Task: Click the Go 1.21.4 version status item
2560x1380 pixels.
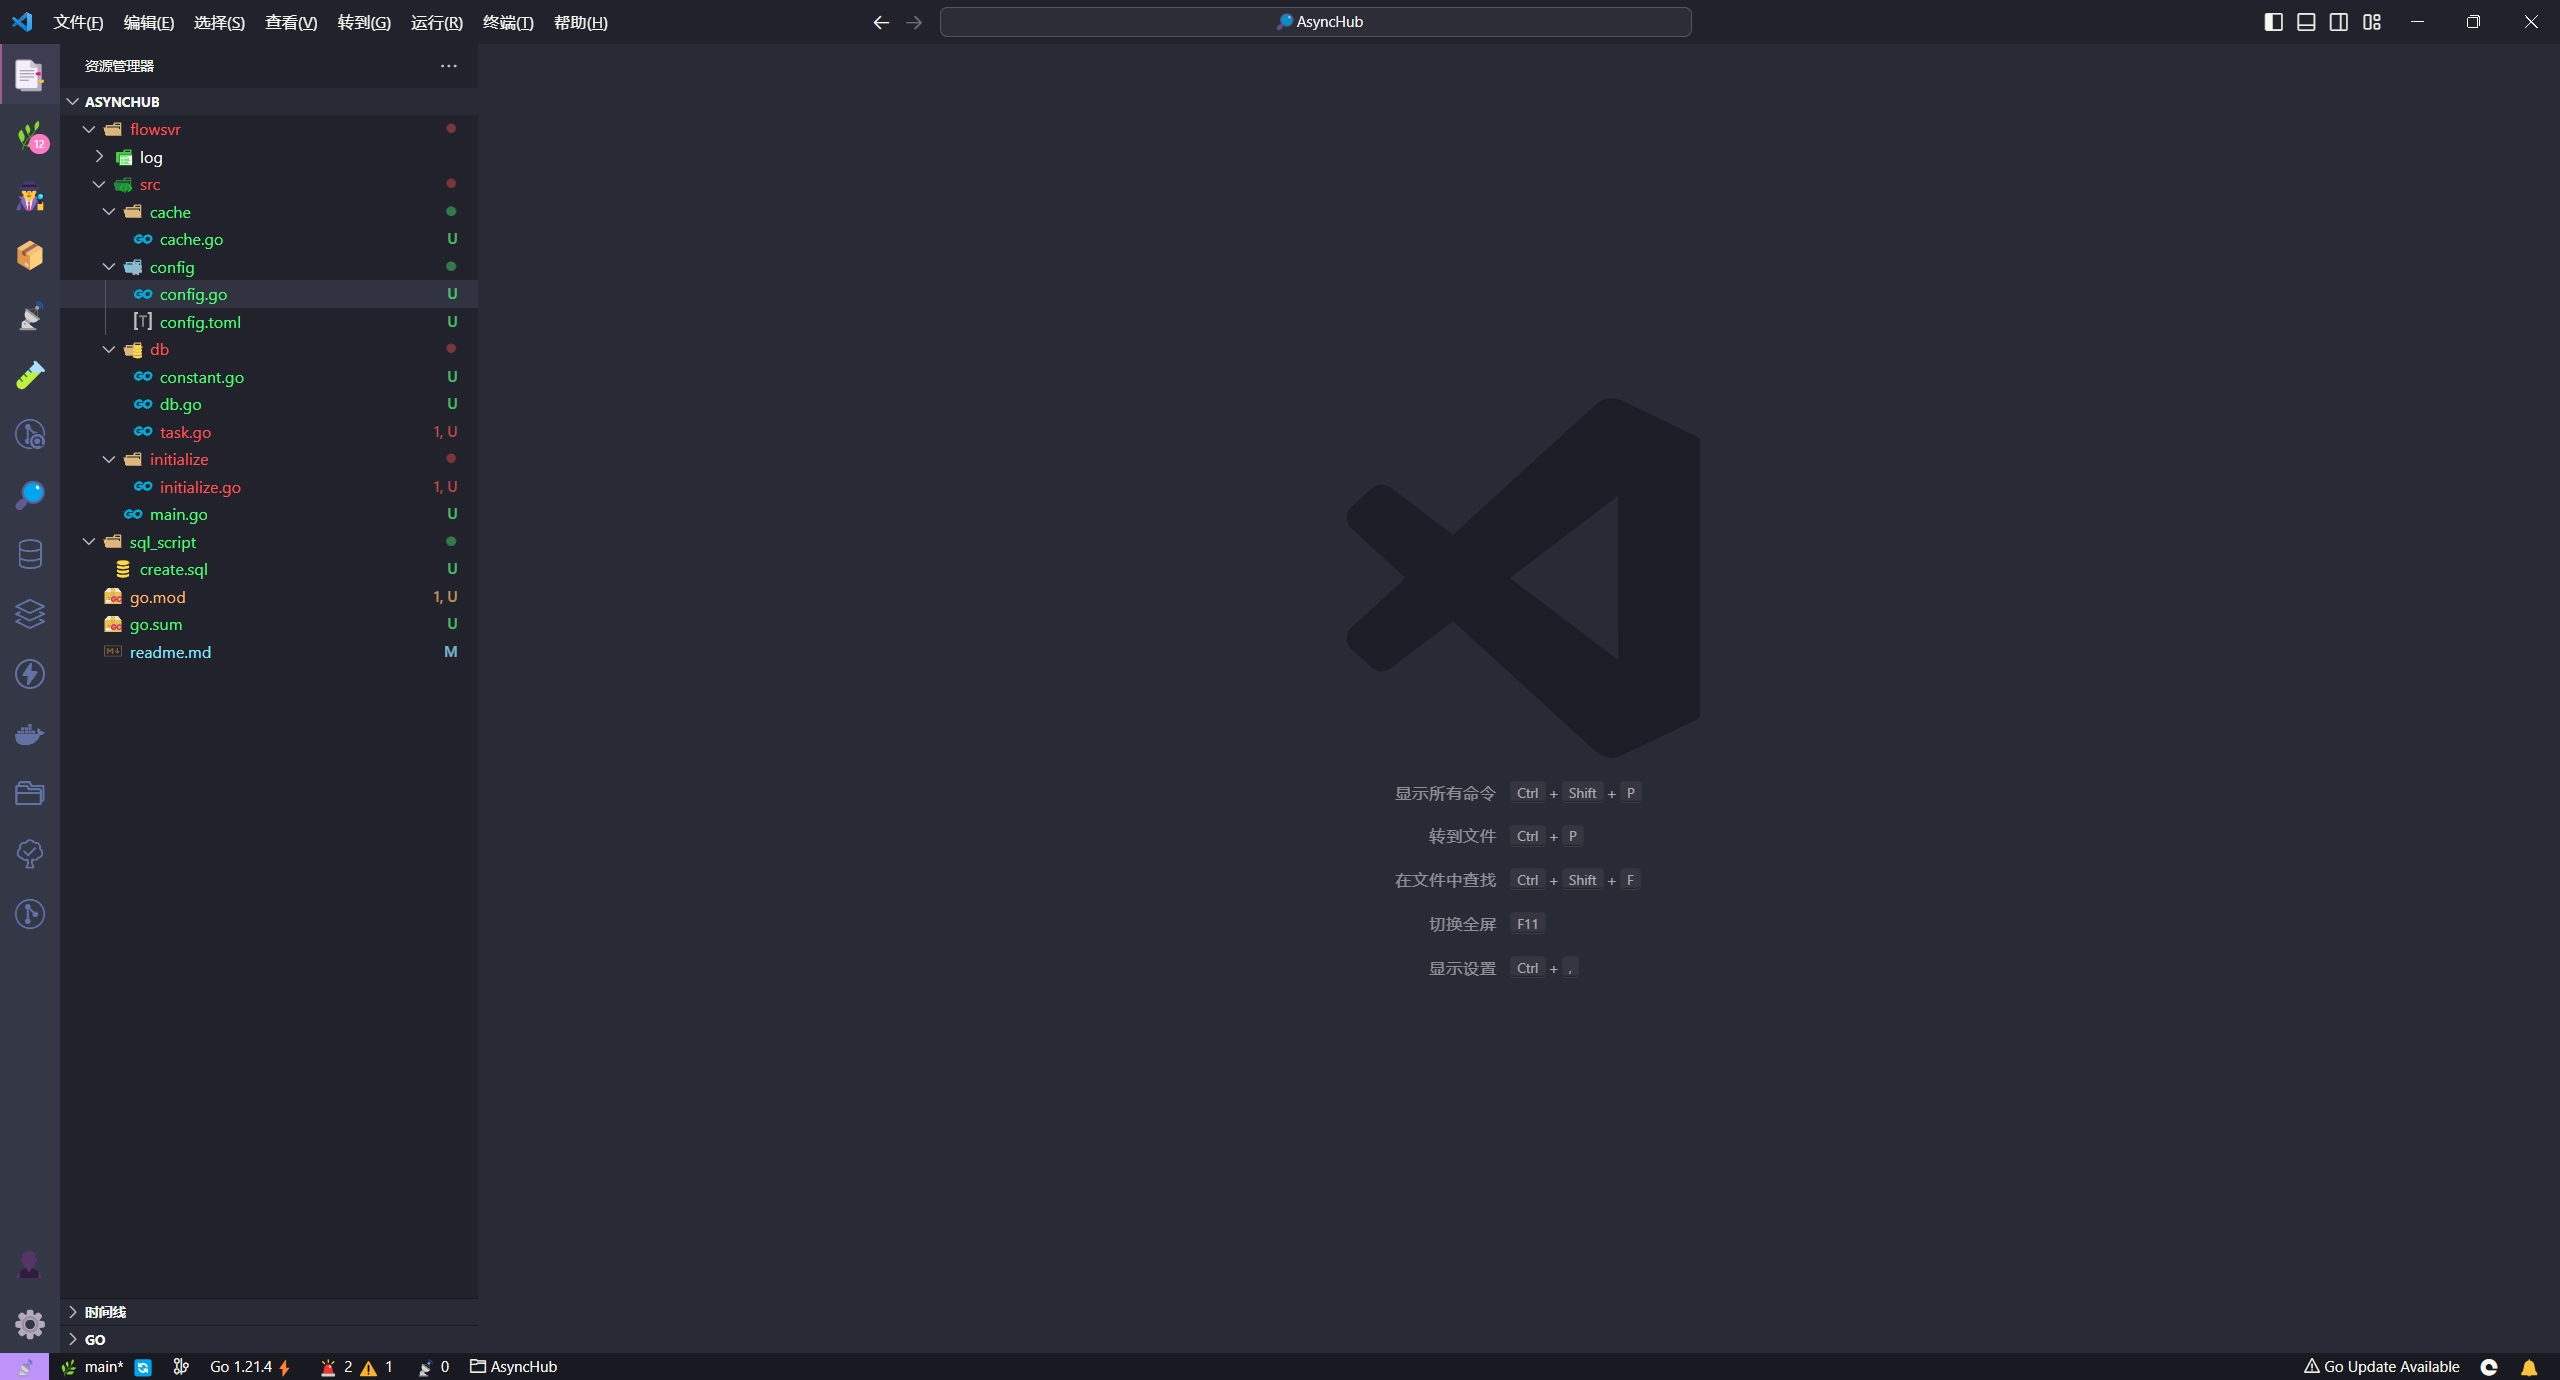Action: [241, 1367]
